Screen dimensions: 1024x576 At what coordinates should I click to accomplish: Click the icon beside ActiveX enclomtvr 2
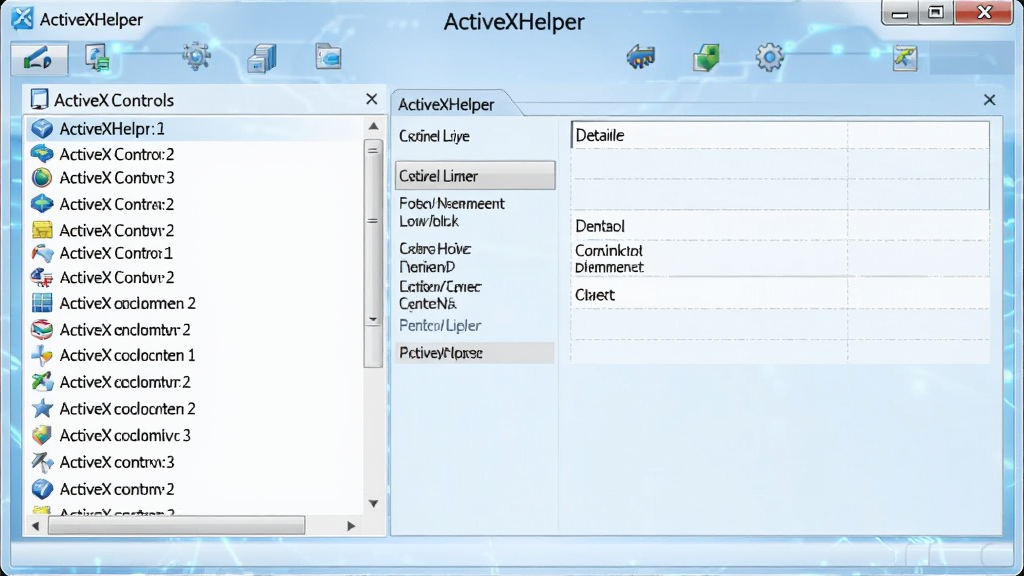[x=42, y=329]
